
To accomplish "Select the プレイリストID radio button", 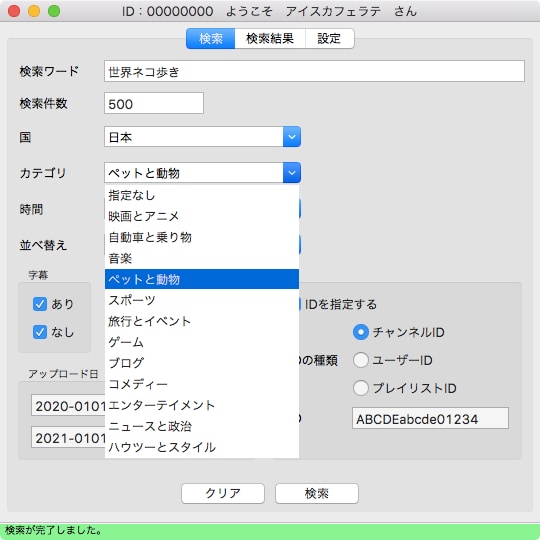I will coord(361,388).
